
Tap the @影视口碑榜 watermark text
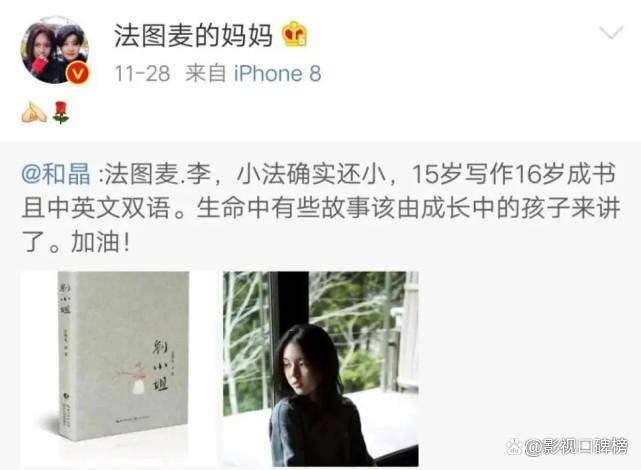click(576, 447)
